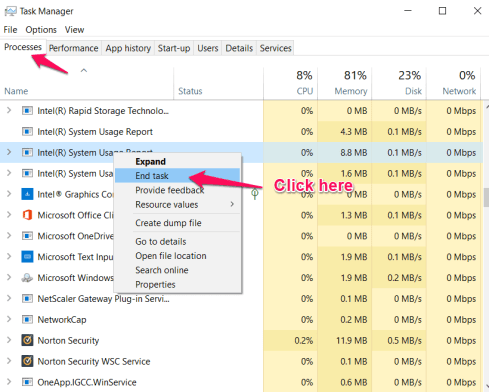Expand the Intel Rapid Storage Technology row
Viewport: 489px width, 392px height.
click(x=9, y=110)
